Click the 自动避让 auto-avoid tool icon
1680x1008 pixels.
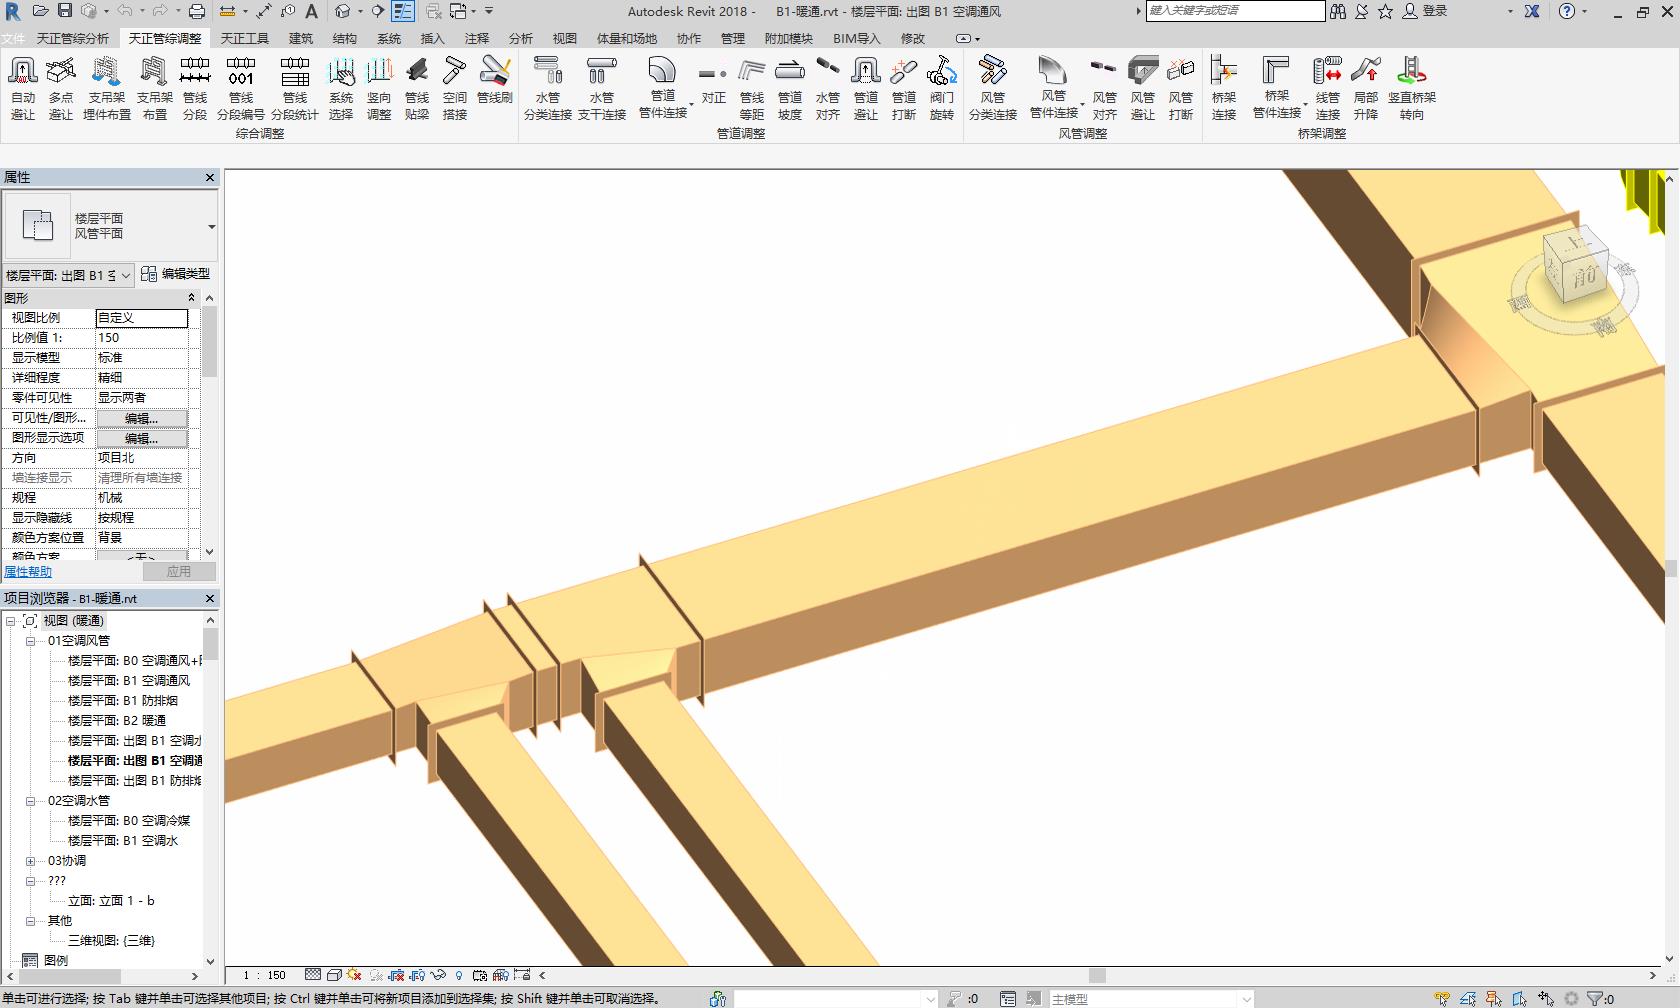pos(22,88)
